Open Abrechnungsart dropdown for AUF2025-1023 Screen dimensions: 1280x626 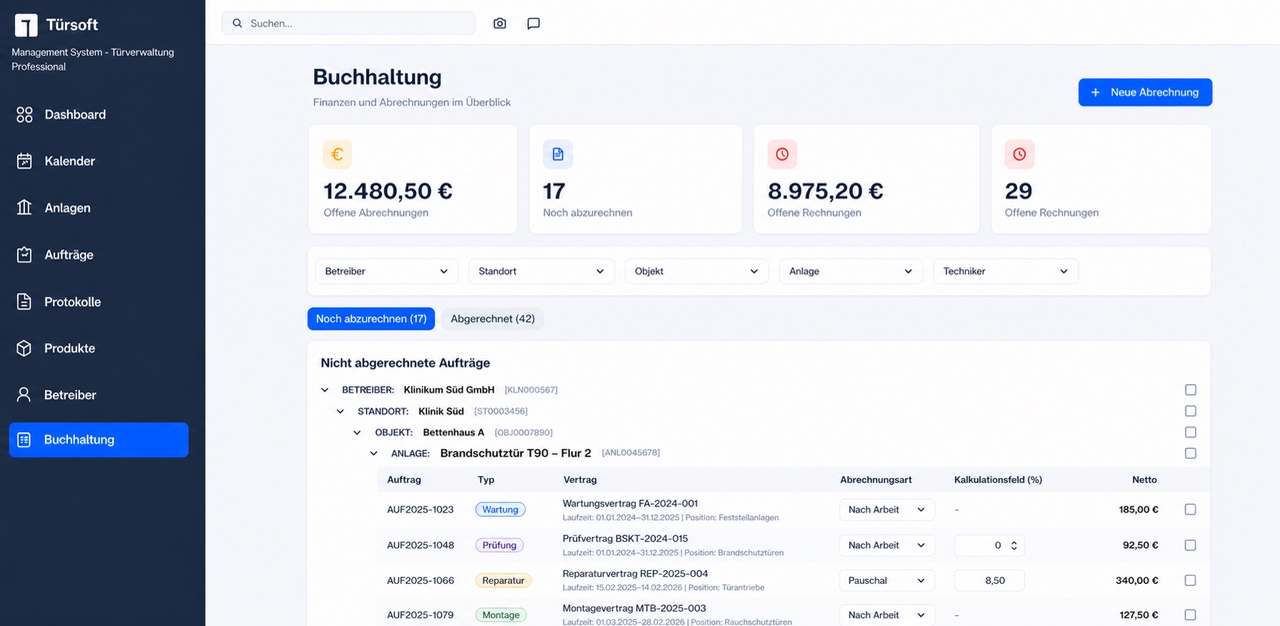887,509
